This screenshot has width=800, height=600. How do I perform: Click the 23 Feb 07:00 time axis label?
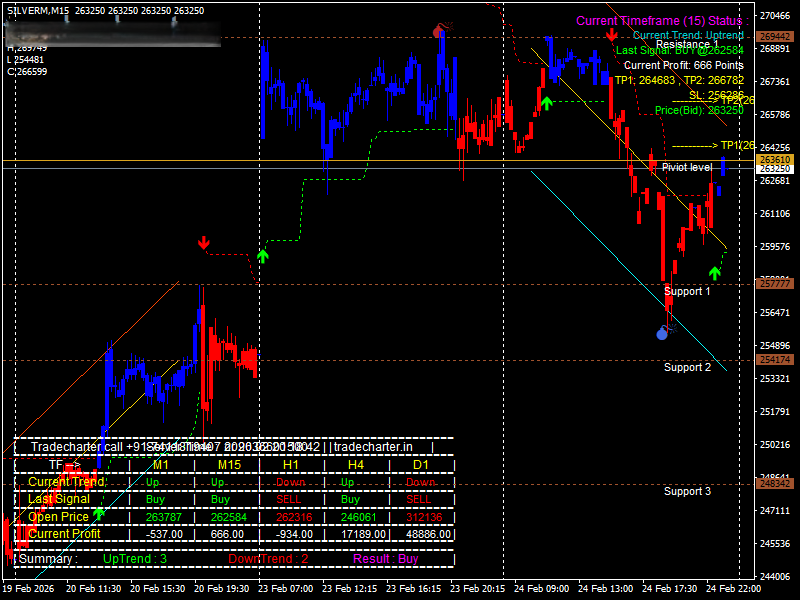click(x=285, y=588)
